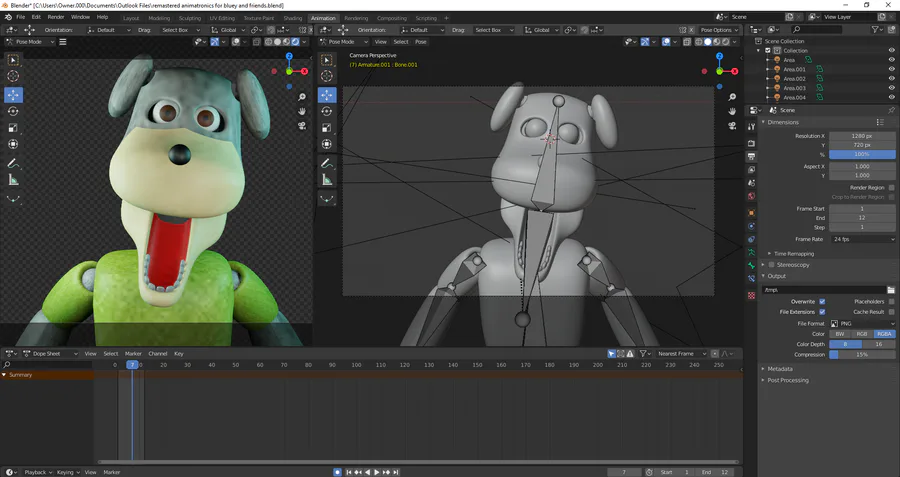
Task: Enable the Placeholders checkbox
Action: pyautogui.click(x=891, y=301)
